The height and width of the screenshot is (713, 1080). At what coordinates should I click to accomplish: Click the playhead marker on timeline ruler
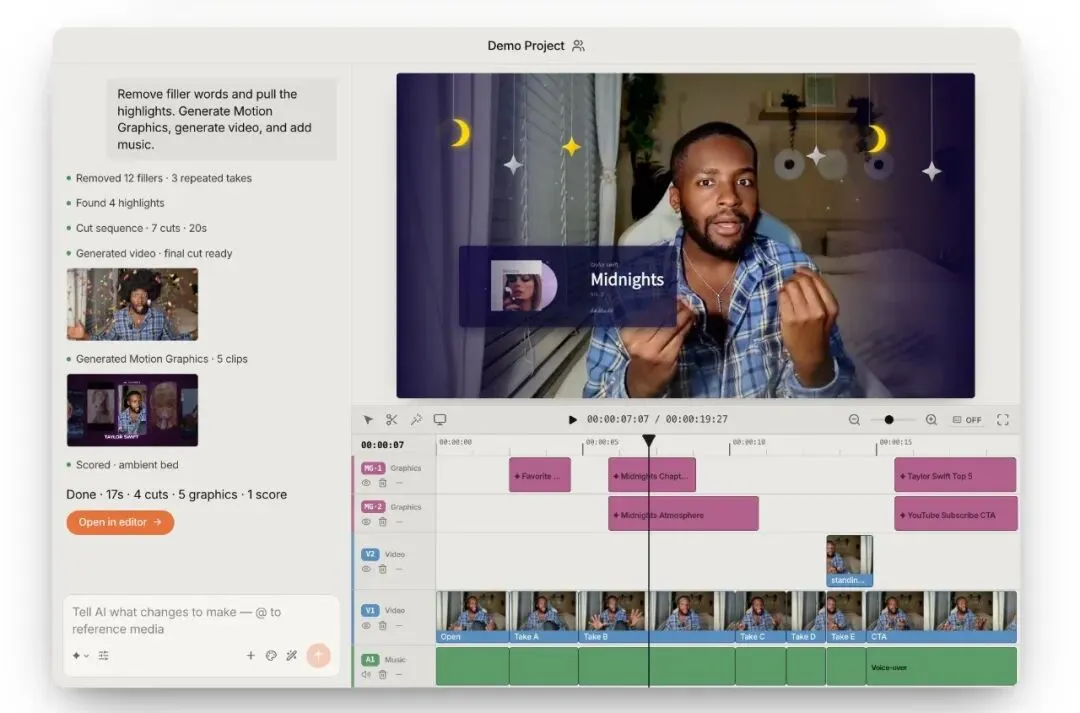coord(649,440)
